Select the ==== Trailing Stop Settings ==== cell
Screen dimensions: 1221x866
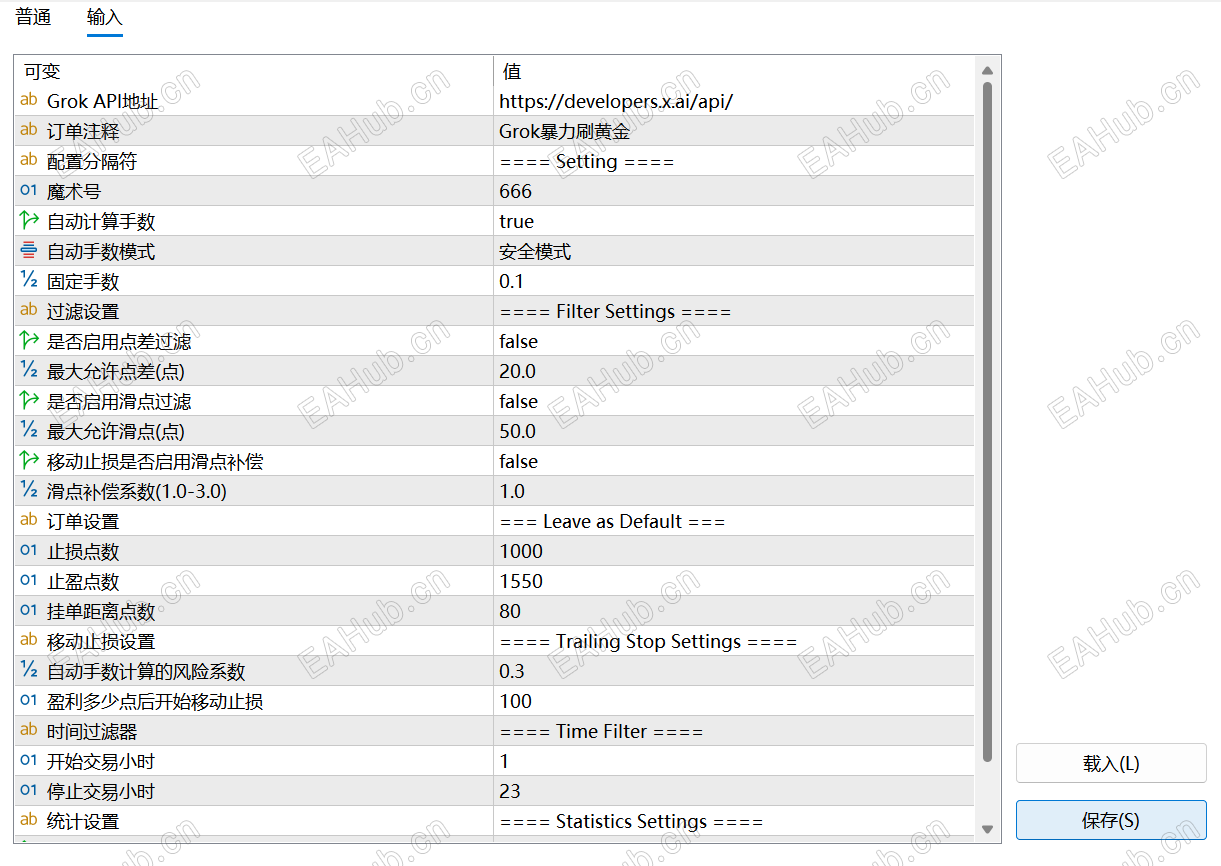734,641
